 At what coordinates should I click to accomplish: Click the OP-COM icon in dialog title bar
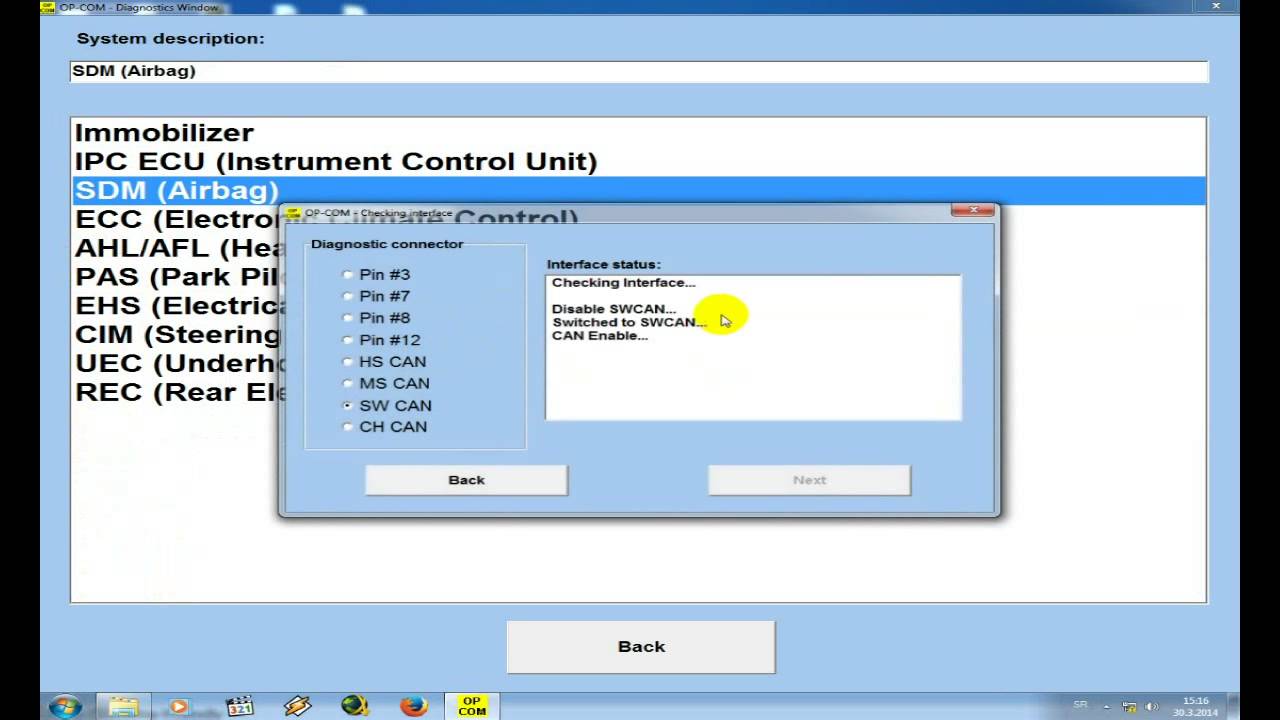pyautogui.click(x=294, y=213)
